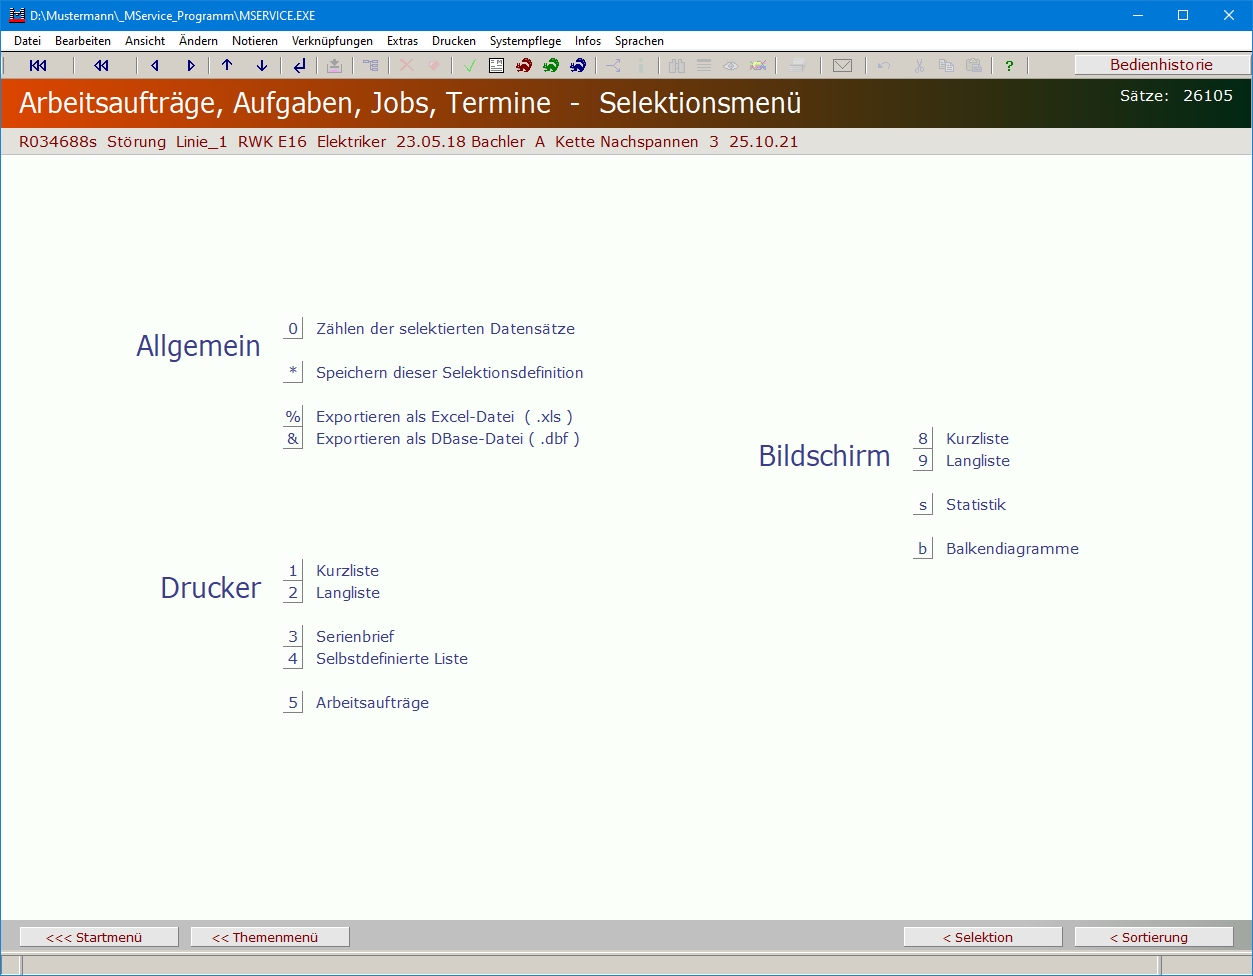Click the < Sortierung button
The height and width of the screenshot is (976, 1253).
1154,937
